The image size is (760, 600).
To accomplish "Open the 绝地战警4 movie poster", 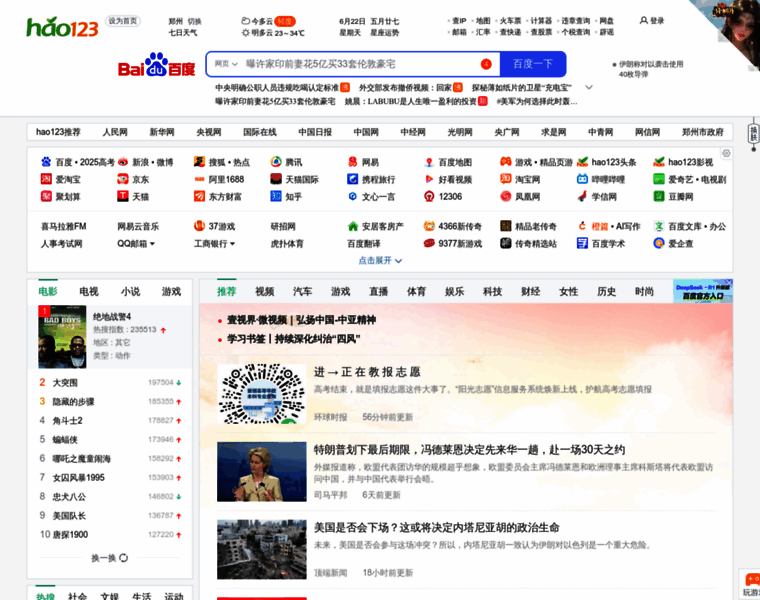I will coord(62,336).
